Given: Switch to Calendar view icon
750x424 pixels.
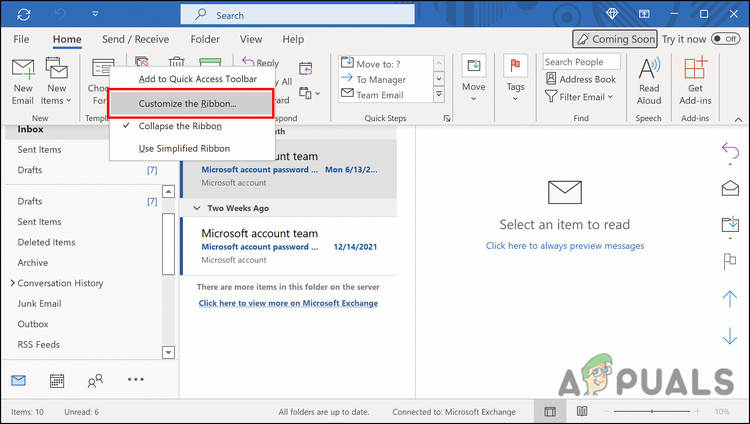Looking at the screenshot, I should click(57, 380).
